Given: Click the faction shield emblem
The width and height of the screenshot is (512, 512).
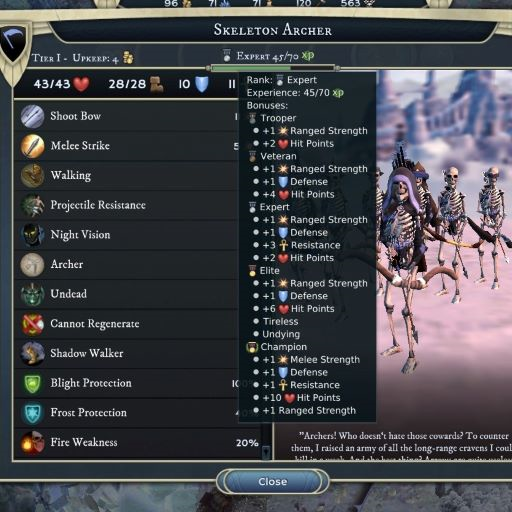Looking at the screenshot, I should (x=14, y=43).
